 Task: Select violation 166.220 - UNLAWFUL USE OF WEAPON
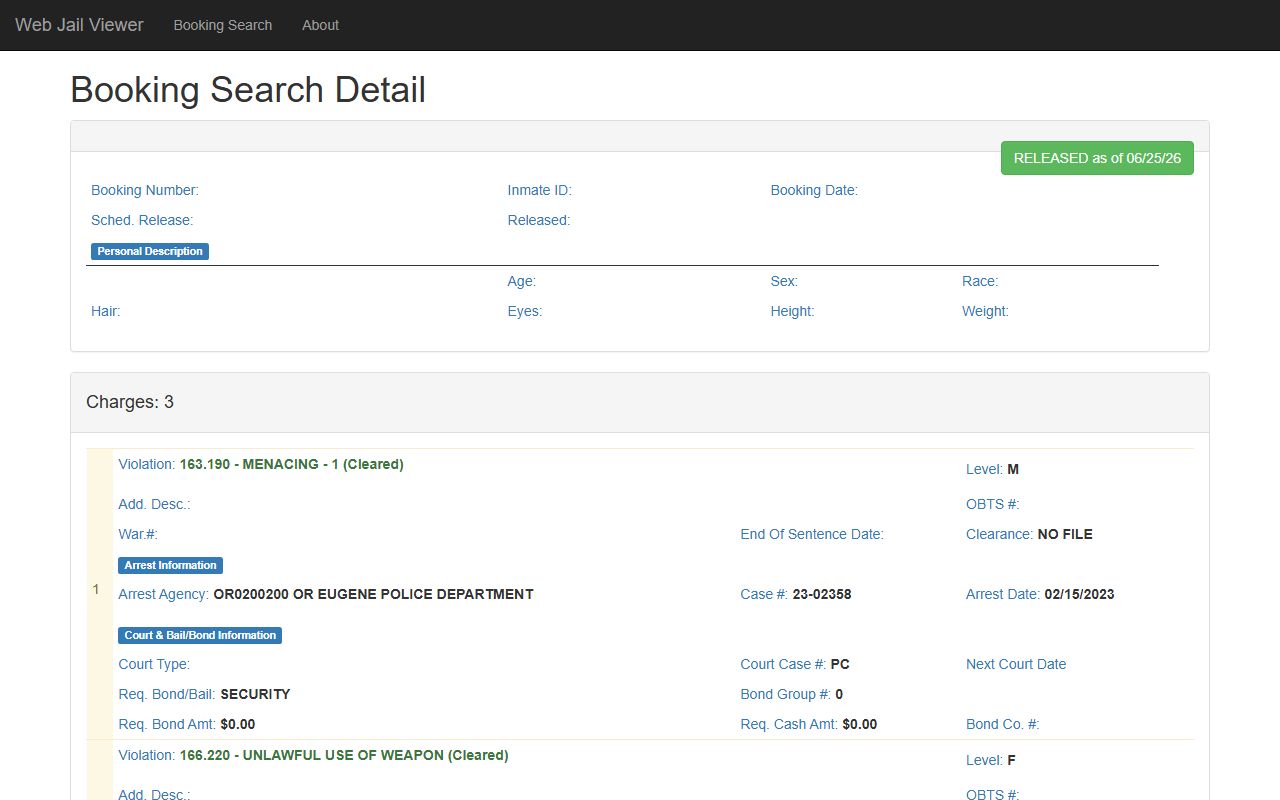[x=344, y=755]
